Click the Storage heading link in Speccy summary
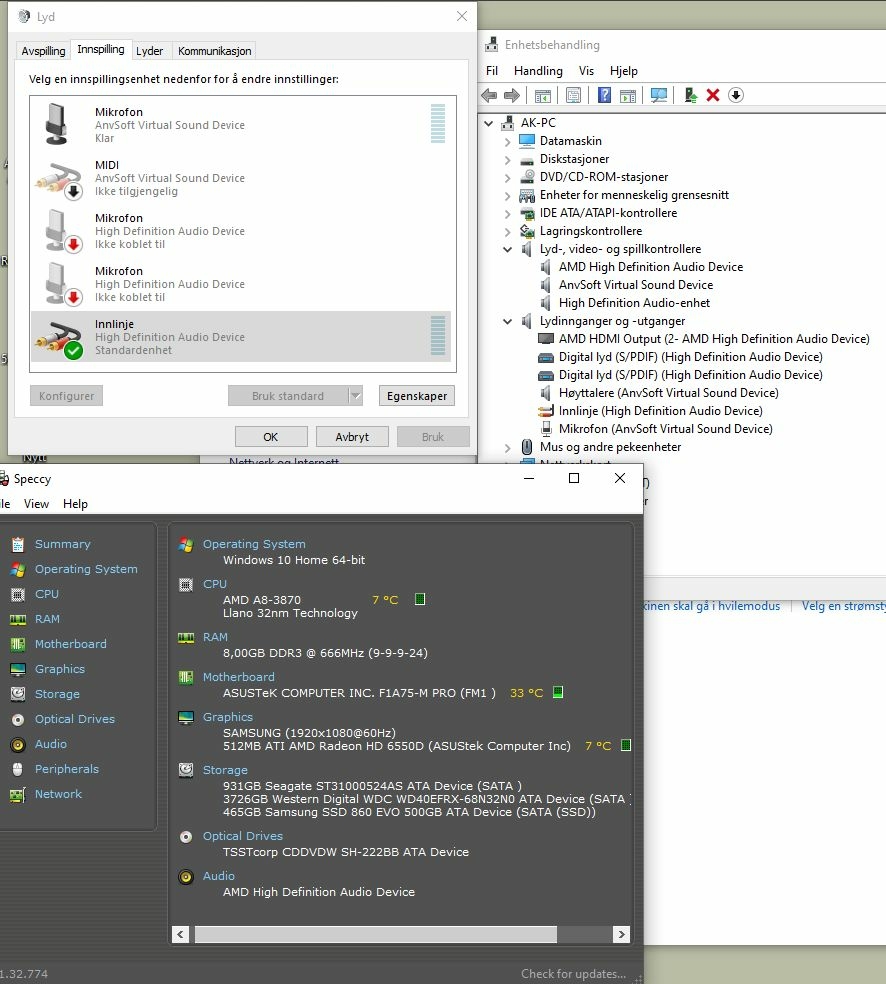 (225, 770)
